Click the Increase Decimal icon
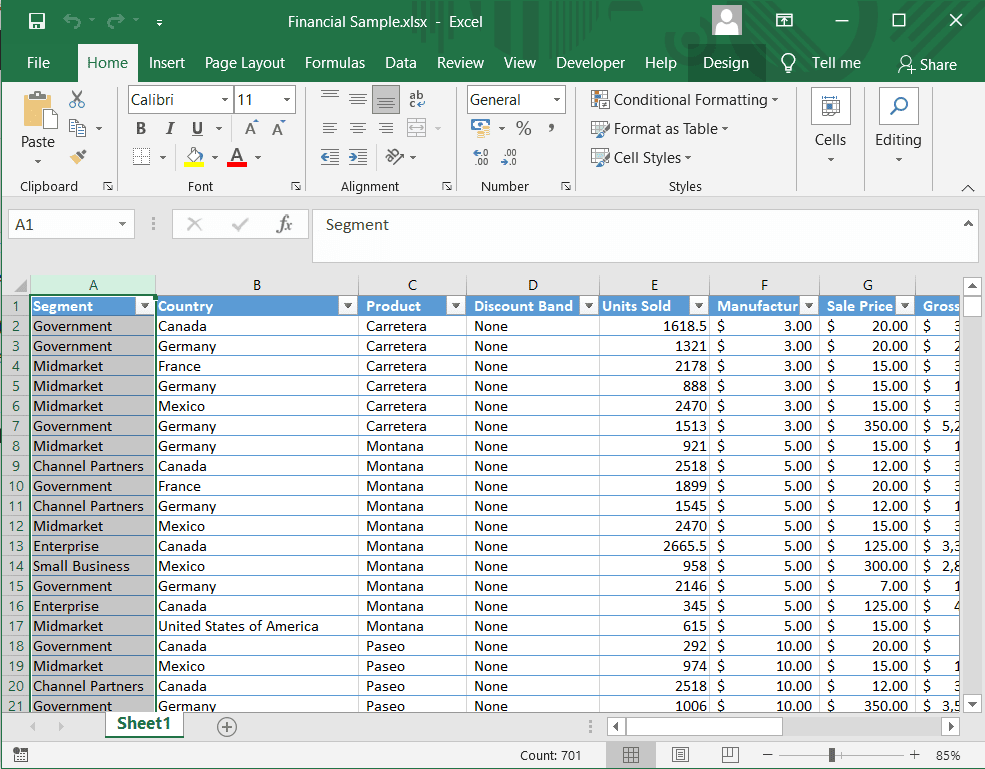The height and width of the screenshot is (769, 985). pos(480,157)
